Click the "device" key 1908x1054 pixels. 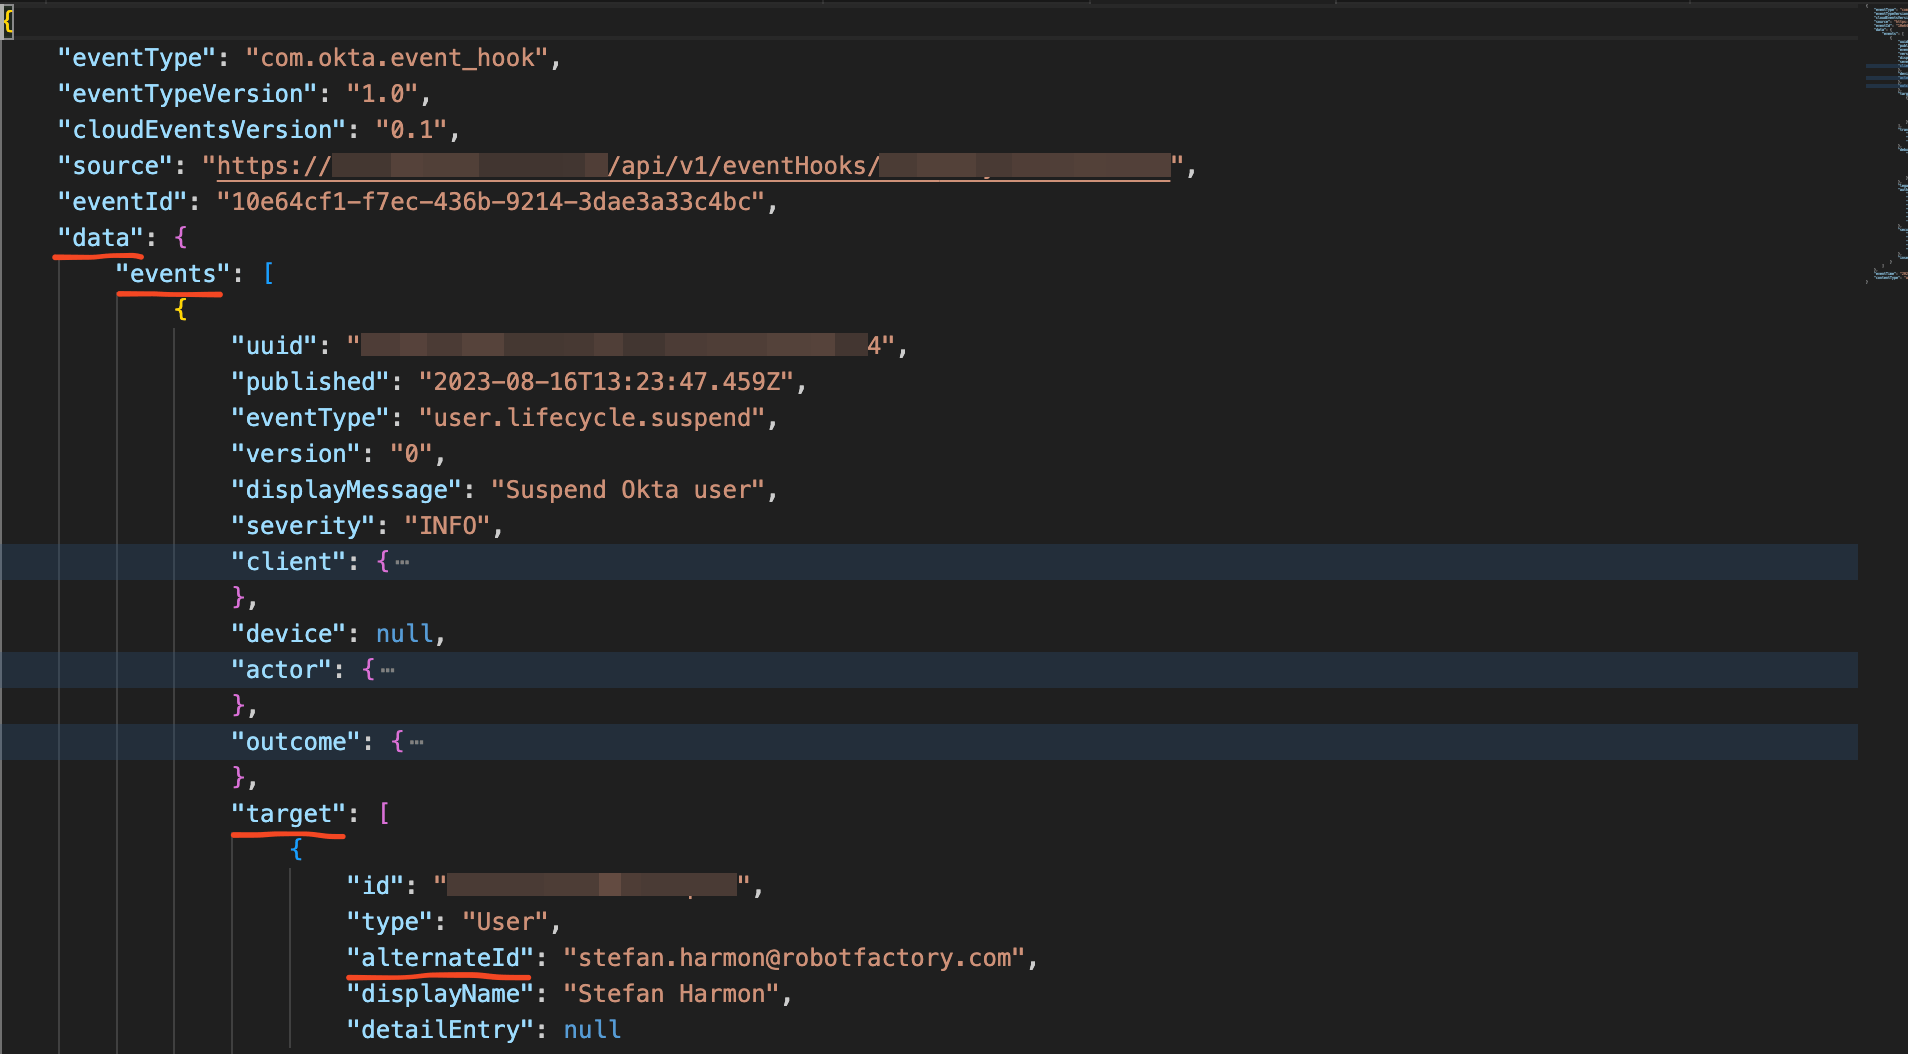pos(289,634)
